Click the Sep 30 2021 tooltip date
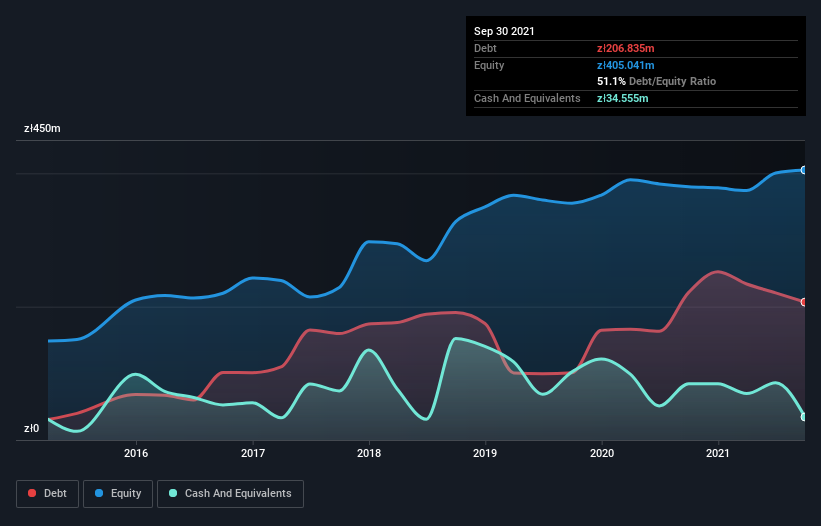The width and height of the screenshot is (821, 526). (504, 31)
